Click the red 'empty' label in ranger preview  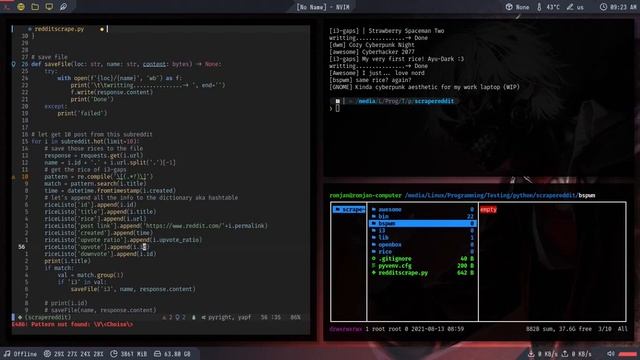488,209
